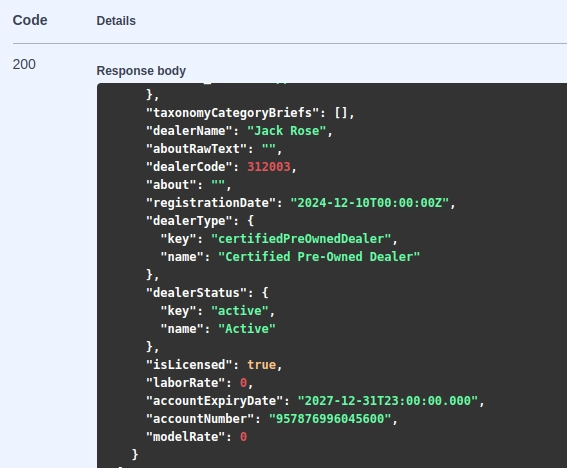Click the accountNumber key
The height and width of the screenshot is (468, 567).
click(200, 419)
